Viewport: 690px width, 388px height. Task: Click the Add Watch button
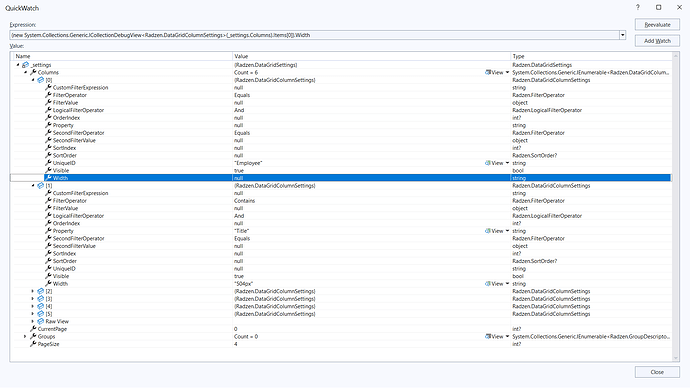click(657, 41)
